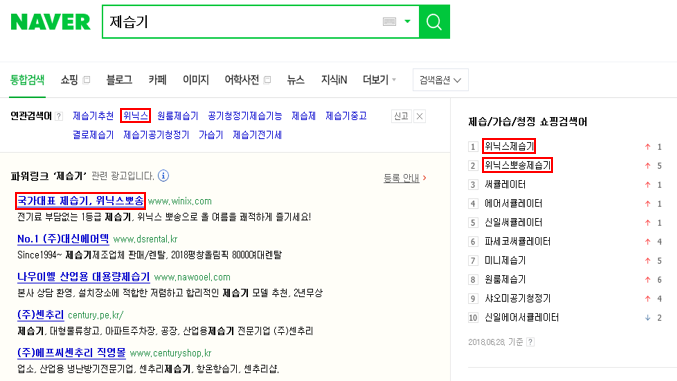Image resolution: width=677 pixels, height=381 pixels.
Task: Switch to the 어학사전 tab
Action: [242, 80]
